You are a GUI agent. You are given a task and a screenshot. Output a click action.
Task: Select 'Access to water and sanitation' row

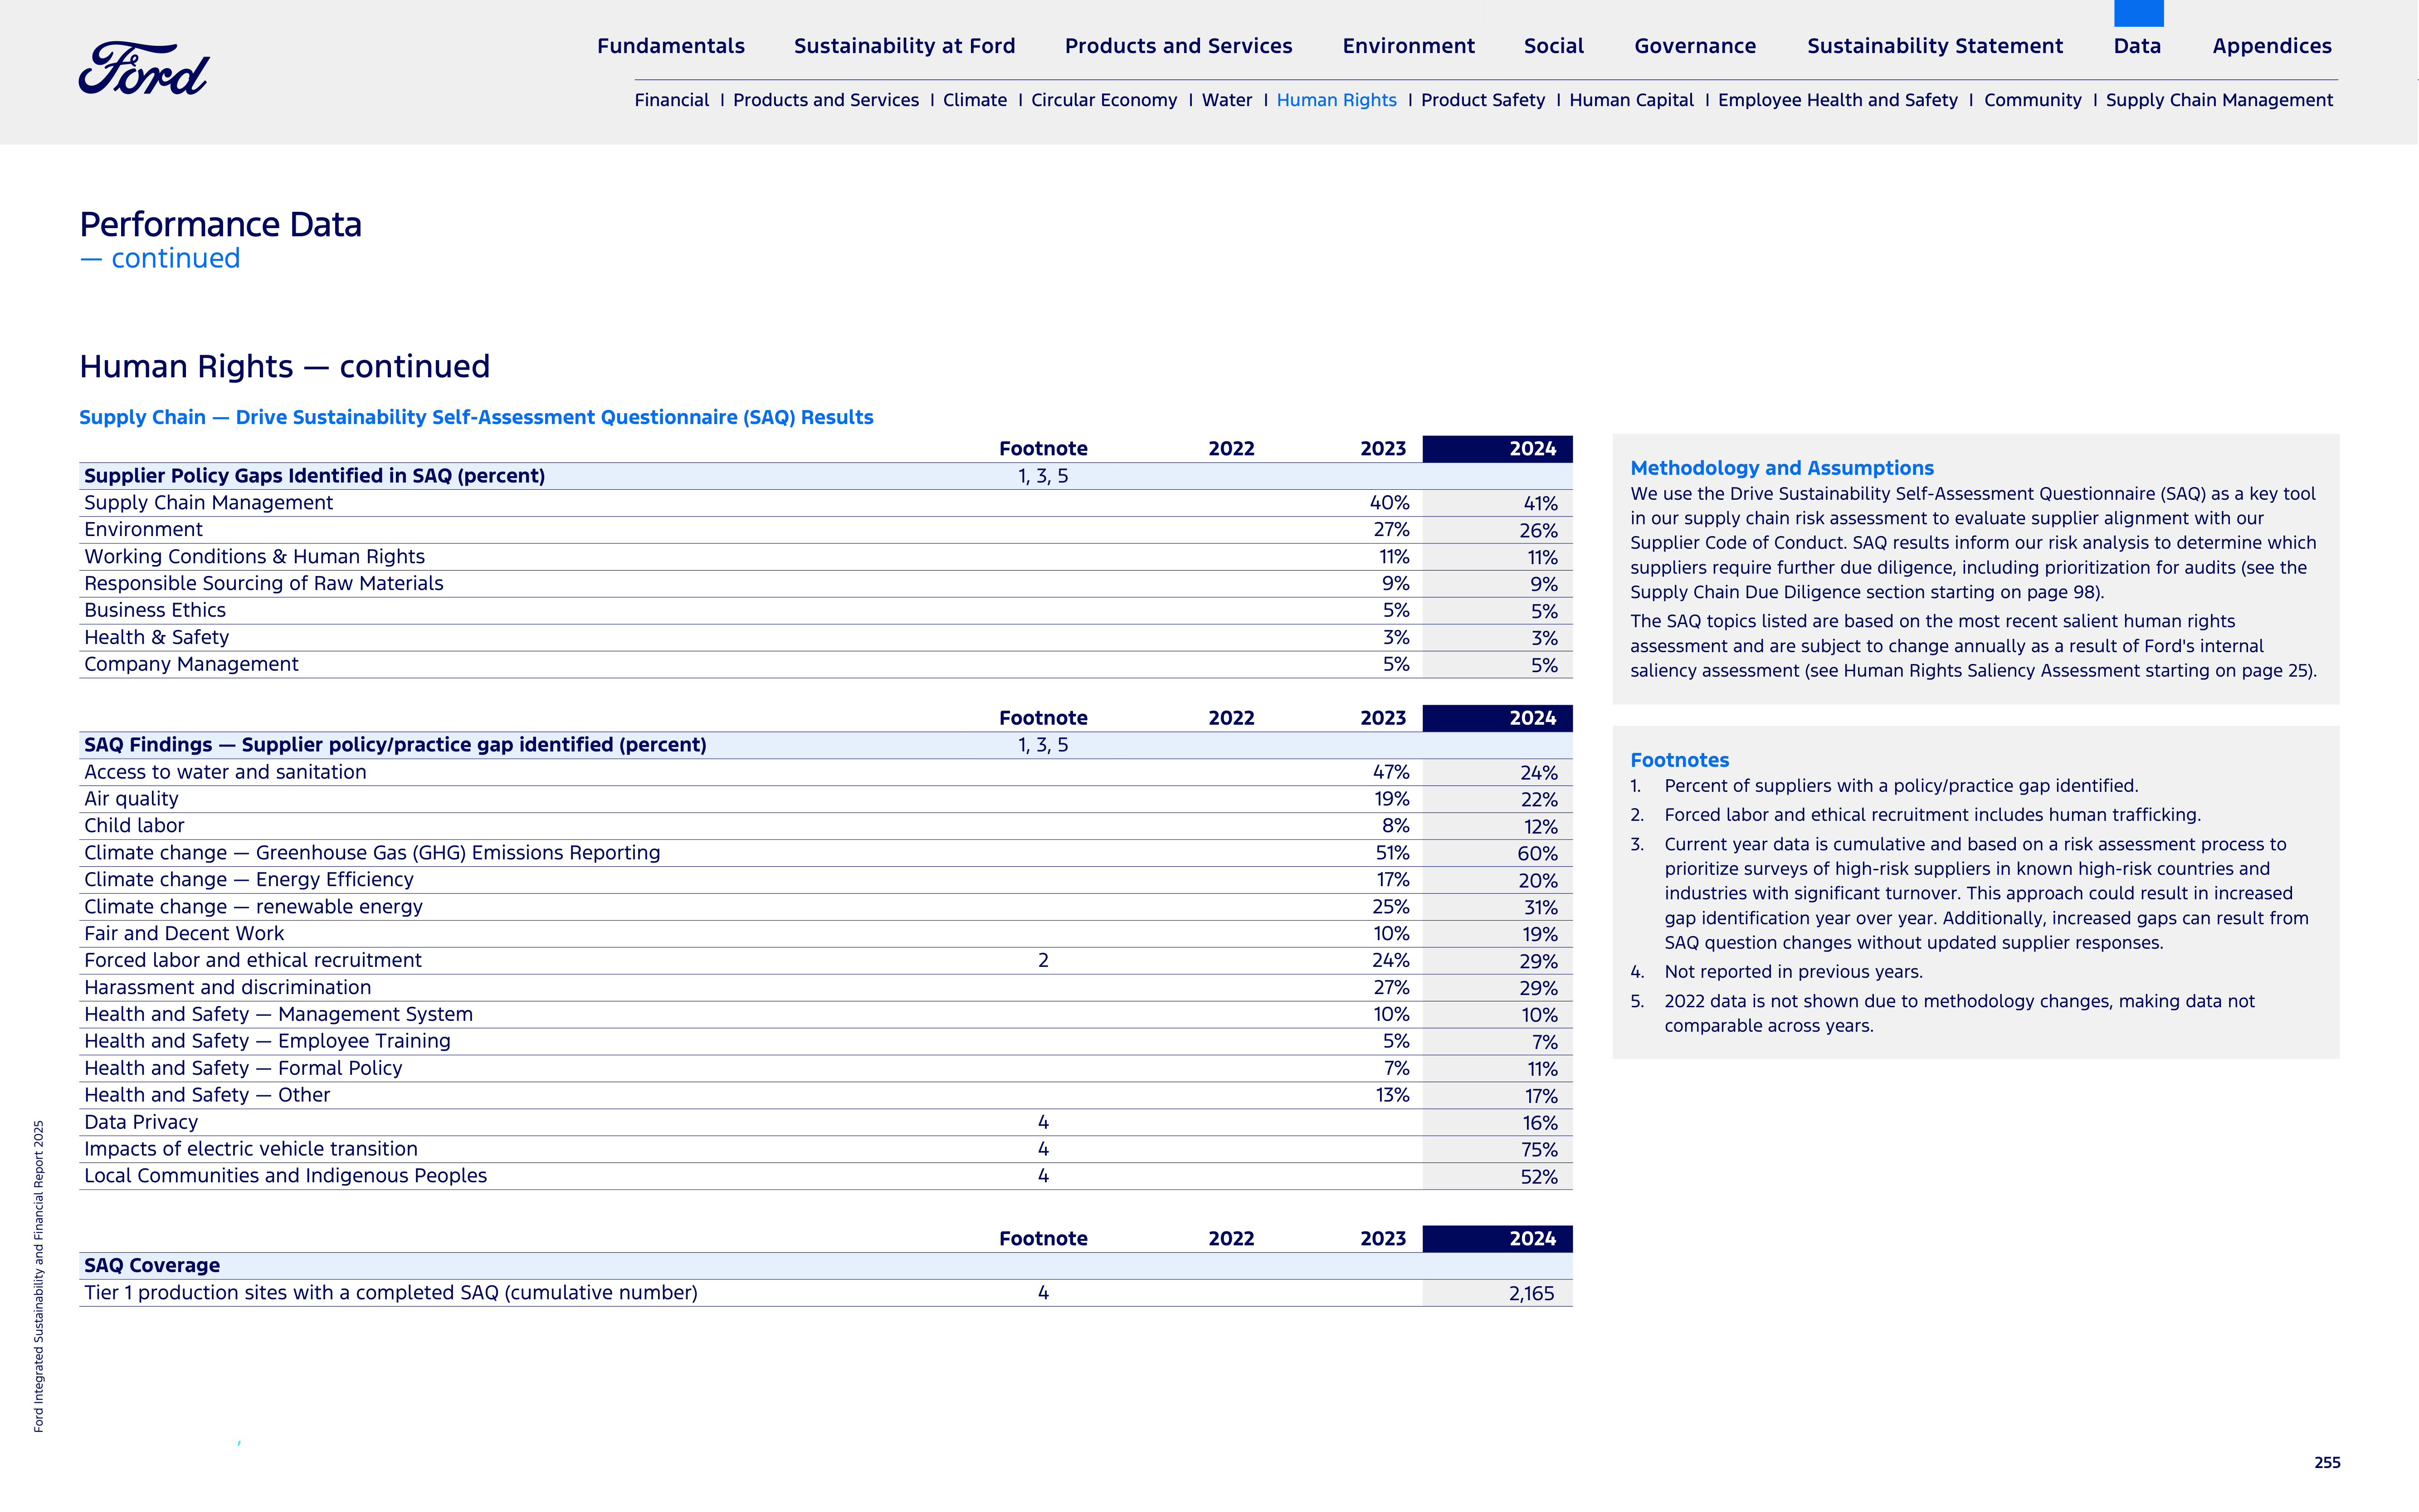pyautogui.click(x=826, y=772)
